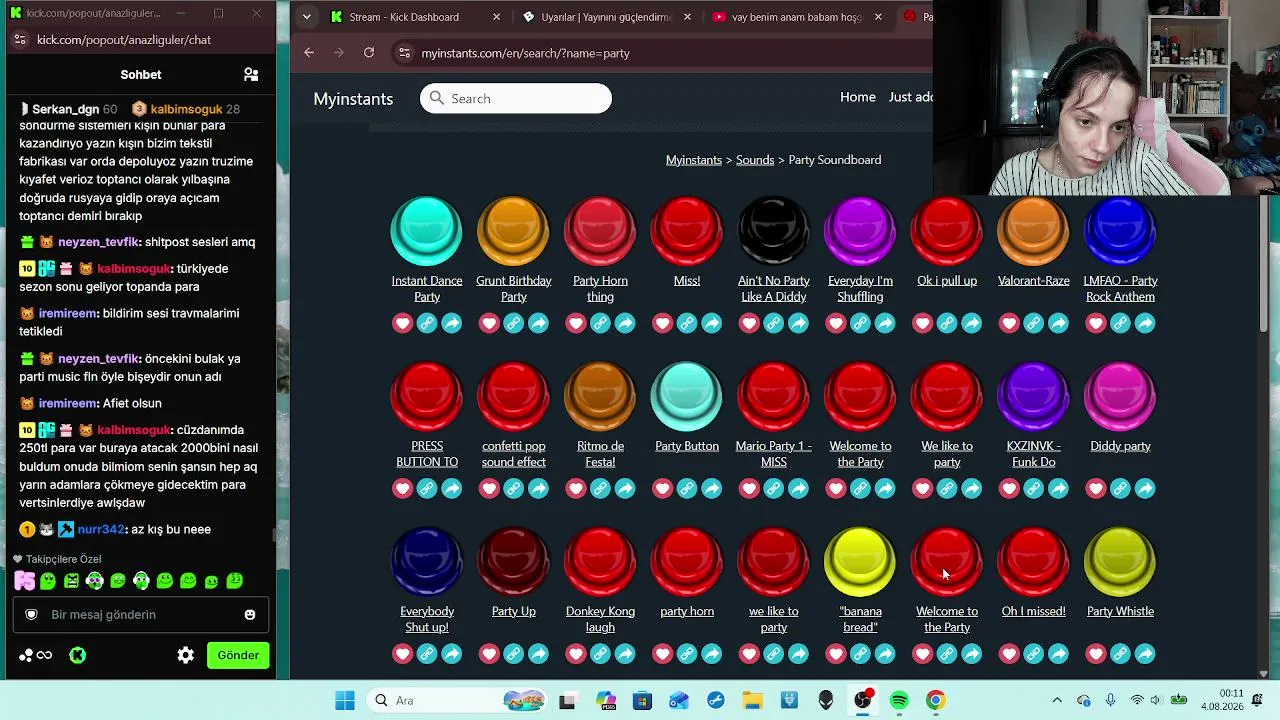Favorite the Diddy party sound
The image size is (1280, 720).
pyautogui.click(x=1096, y=488)
